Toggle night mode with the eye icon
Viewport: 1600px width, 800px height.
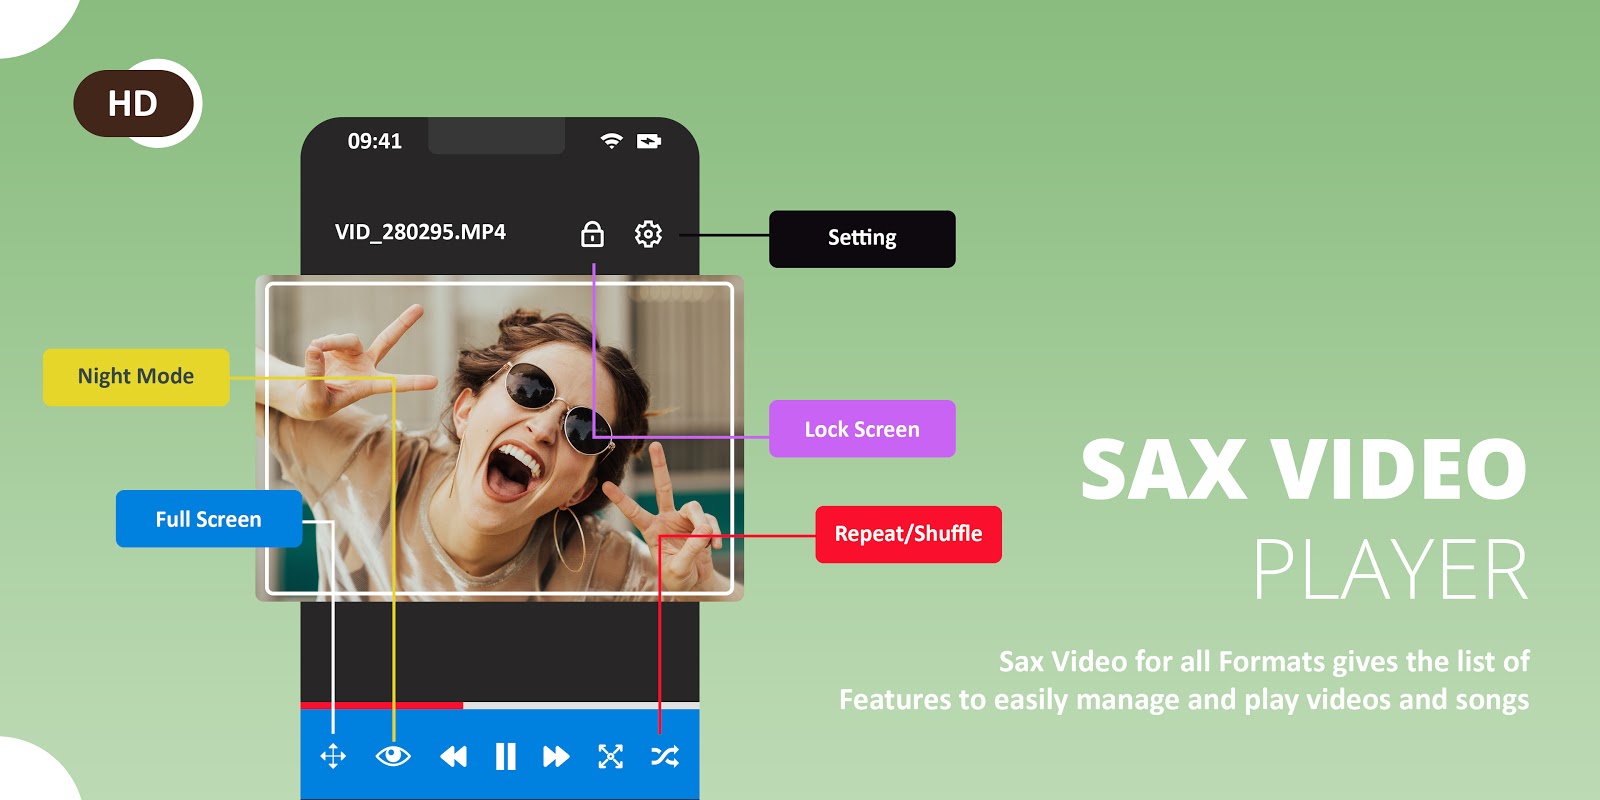click(x=393, y=756)
